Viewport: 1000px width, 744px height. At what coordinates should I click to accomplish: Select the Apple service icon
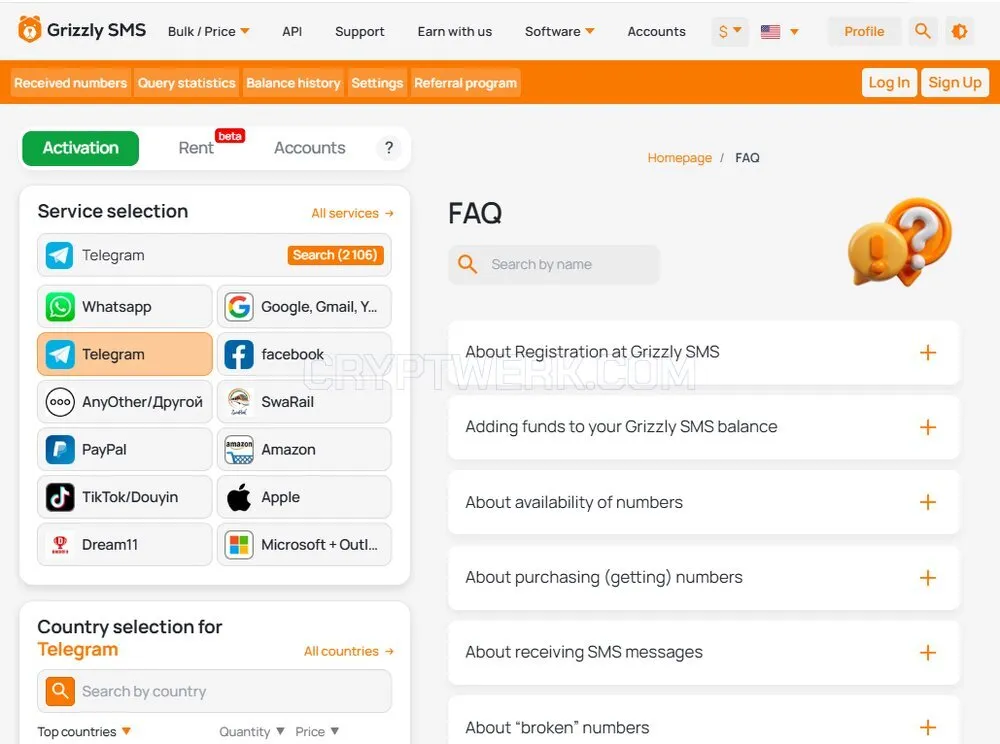[239, 497]
